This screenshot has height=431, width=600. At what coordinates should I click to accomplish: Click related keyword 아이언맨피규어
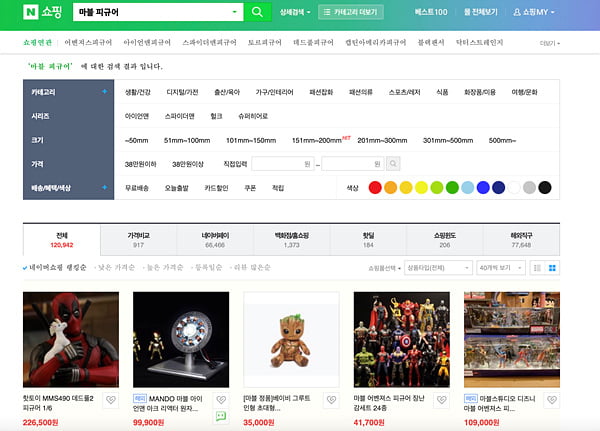(147, 42)
